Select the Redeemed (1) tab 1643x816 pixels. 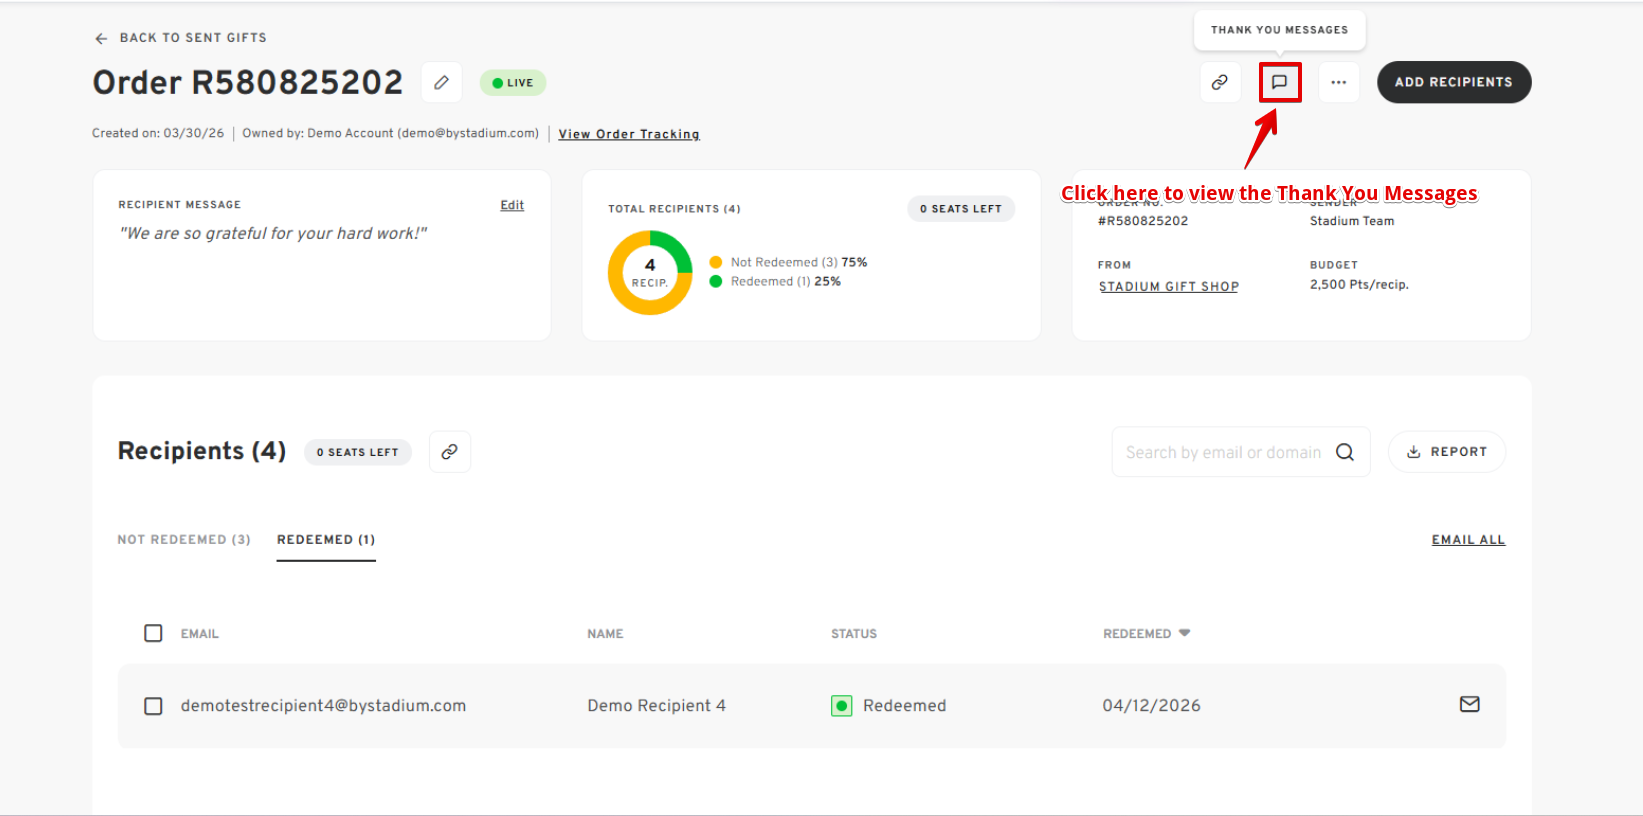tap(326, 540)
